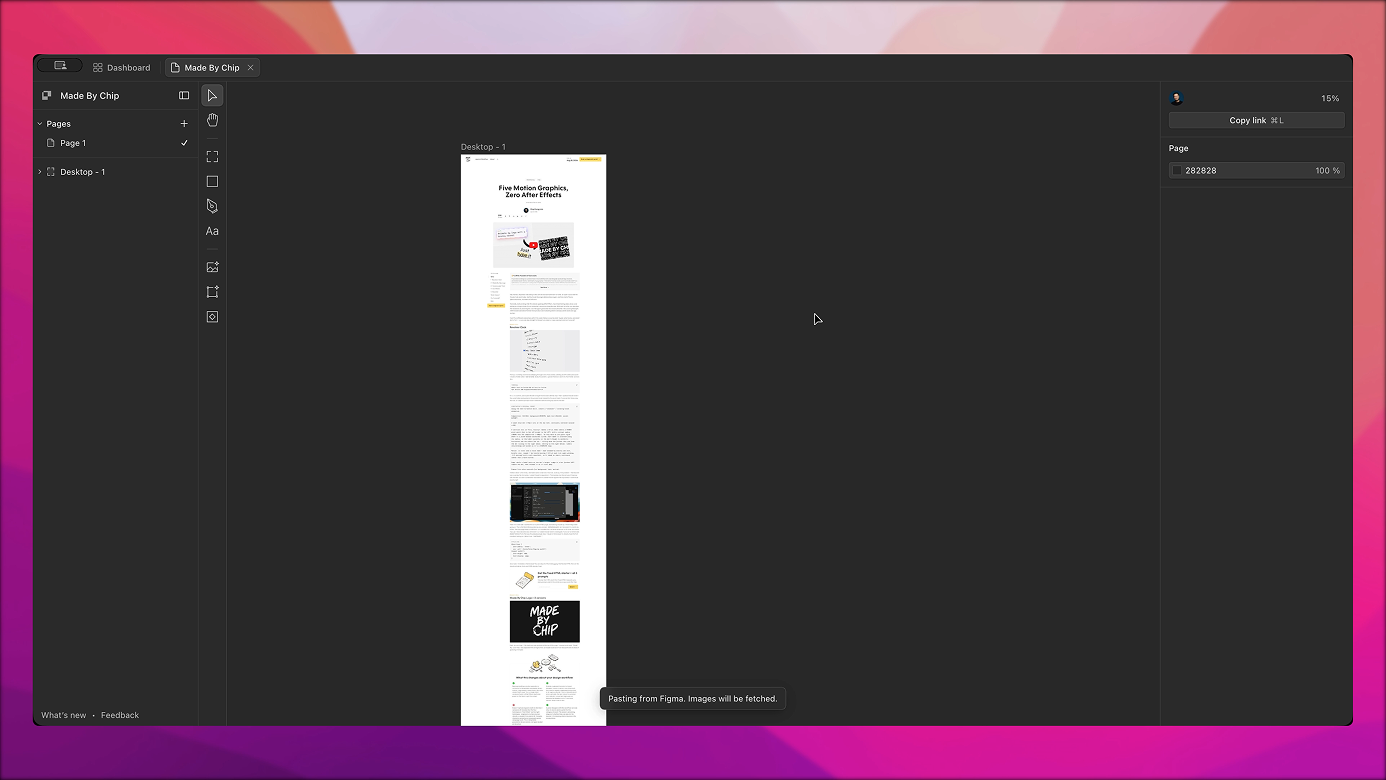This screenshot has height=780, width=1386.
Task: Close the Made By Chip tab
Action: [x=250, y=68]
